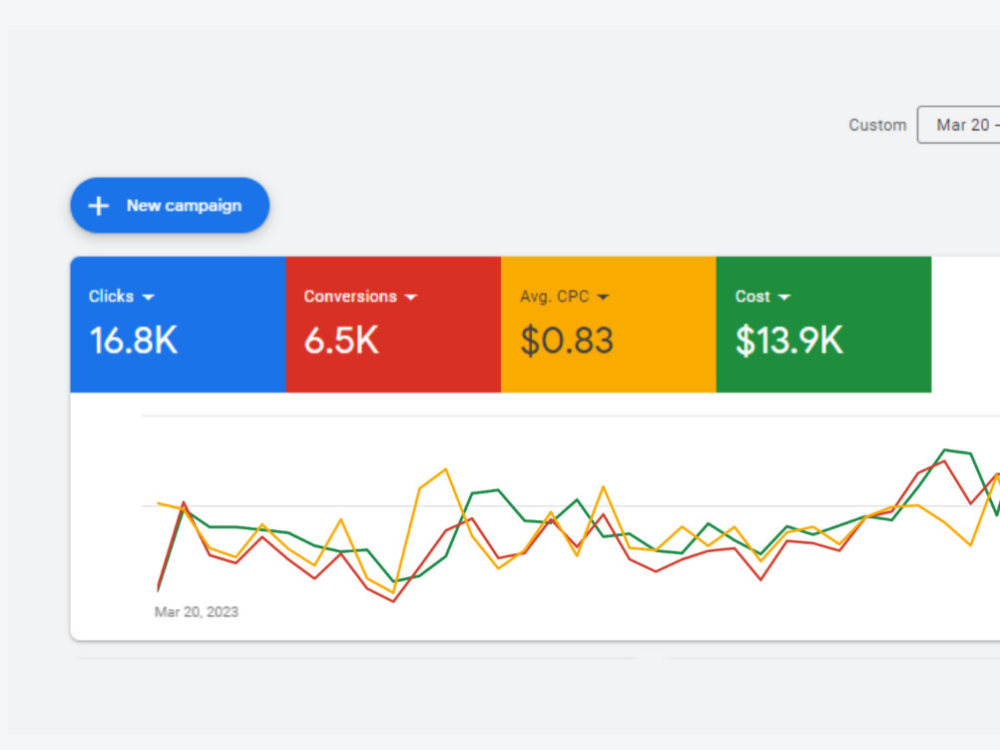Select the green Cost value $13.9K

(789, 341)
